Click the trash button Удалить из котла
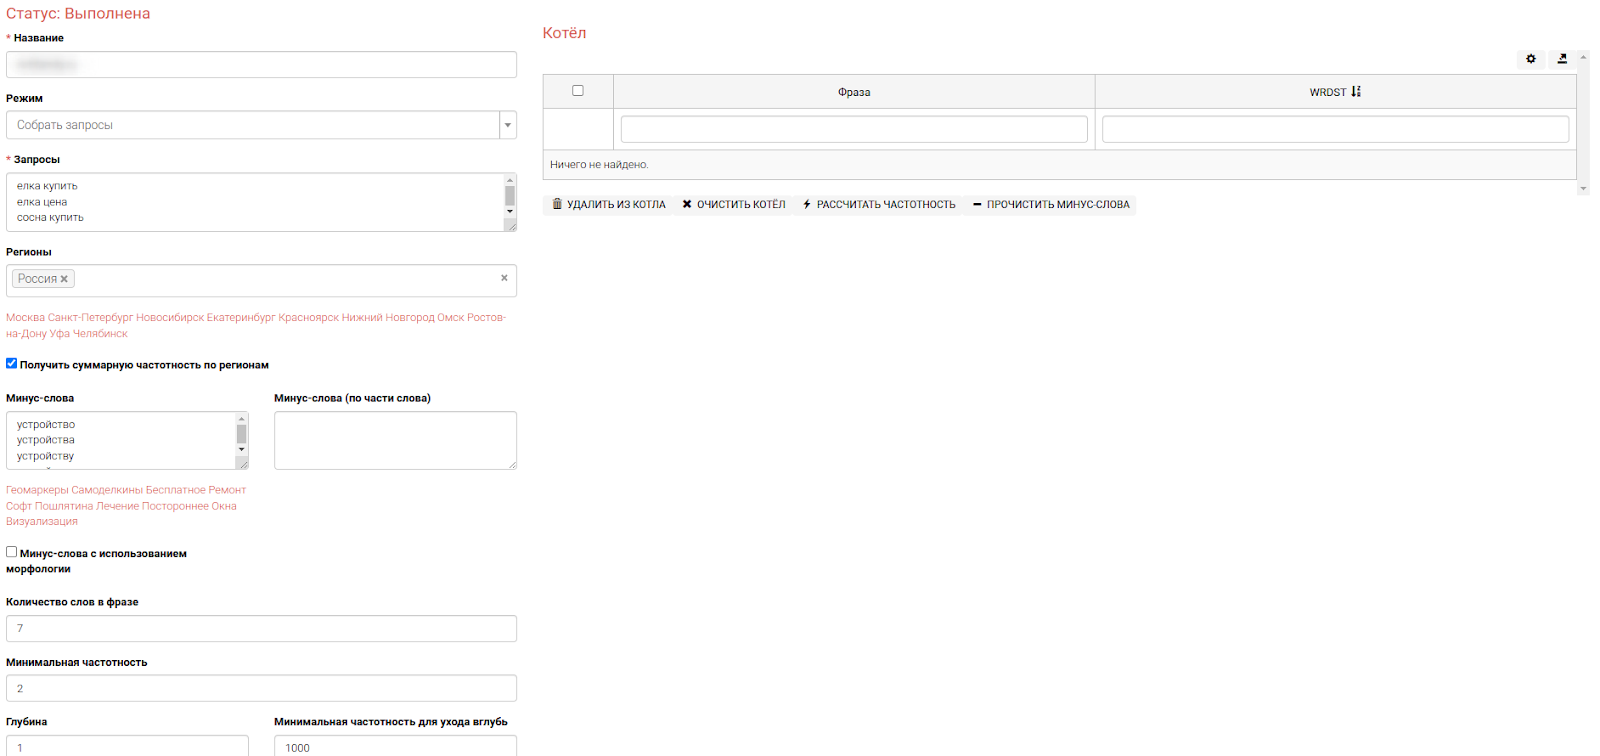Viewport: 1600px width, 756px height. point(609,205)
